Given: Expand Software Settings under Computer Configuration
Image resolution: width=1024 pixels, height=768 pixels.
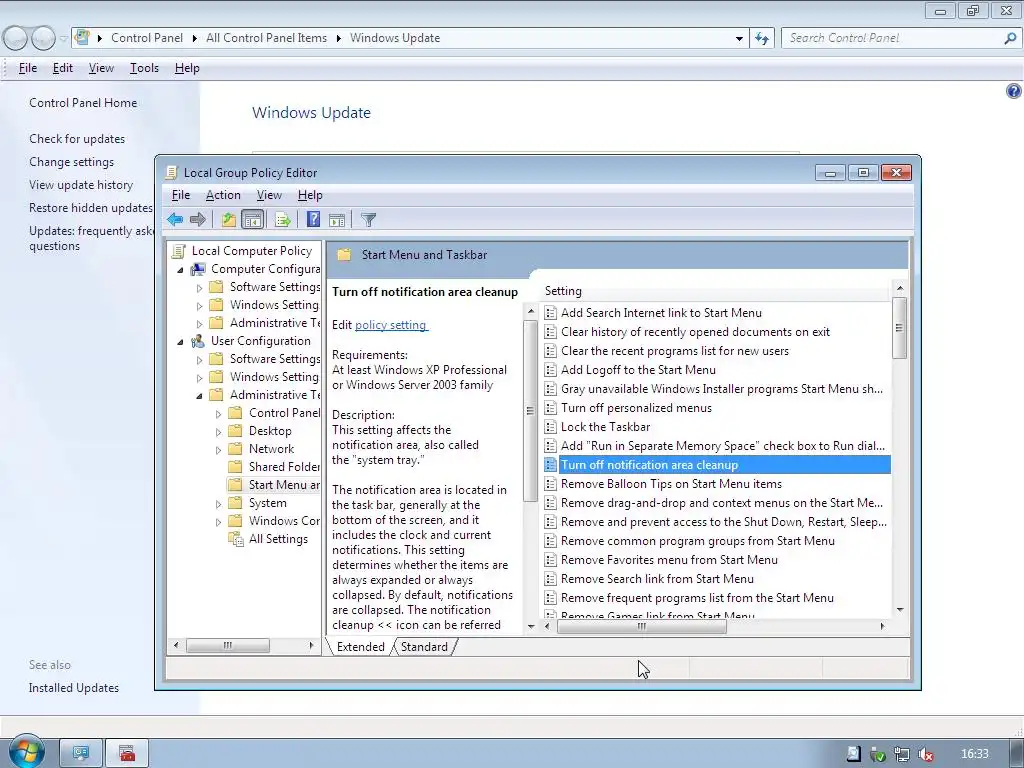Looking at the screenshot, I should pos(199,288).
